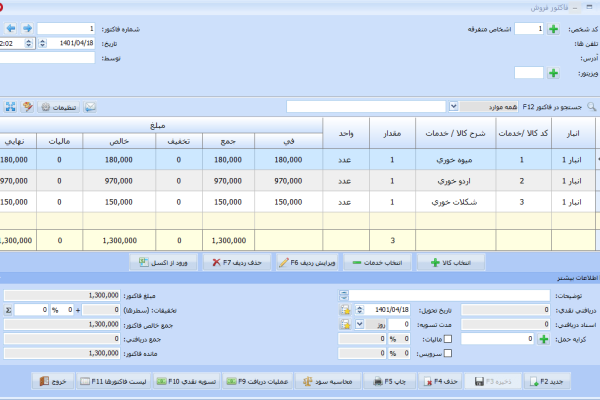Focus the شماره فاکتور invoice number field
Screen dimensions: 600x400
point(66,29)
